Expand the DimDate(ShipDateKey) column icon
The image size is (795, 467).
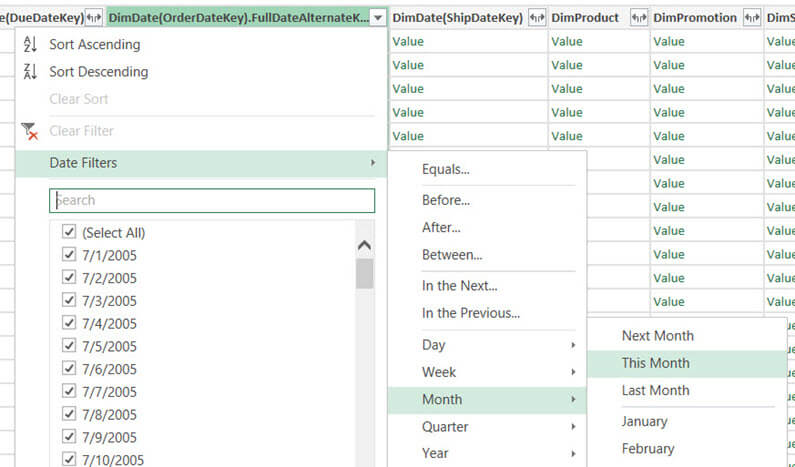pyautogui.click(x=536, y=18)
